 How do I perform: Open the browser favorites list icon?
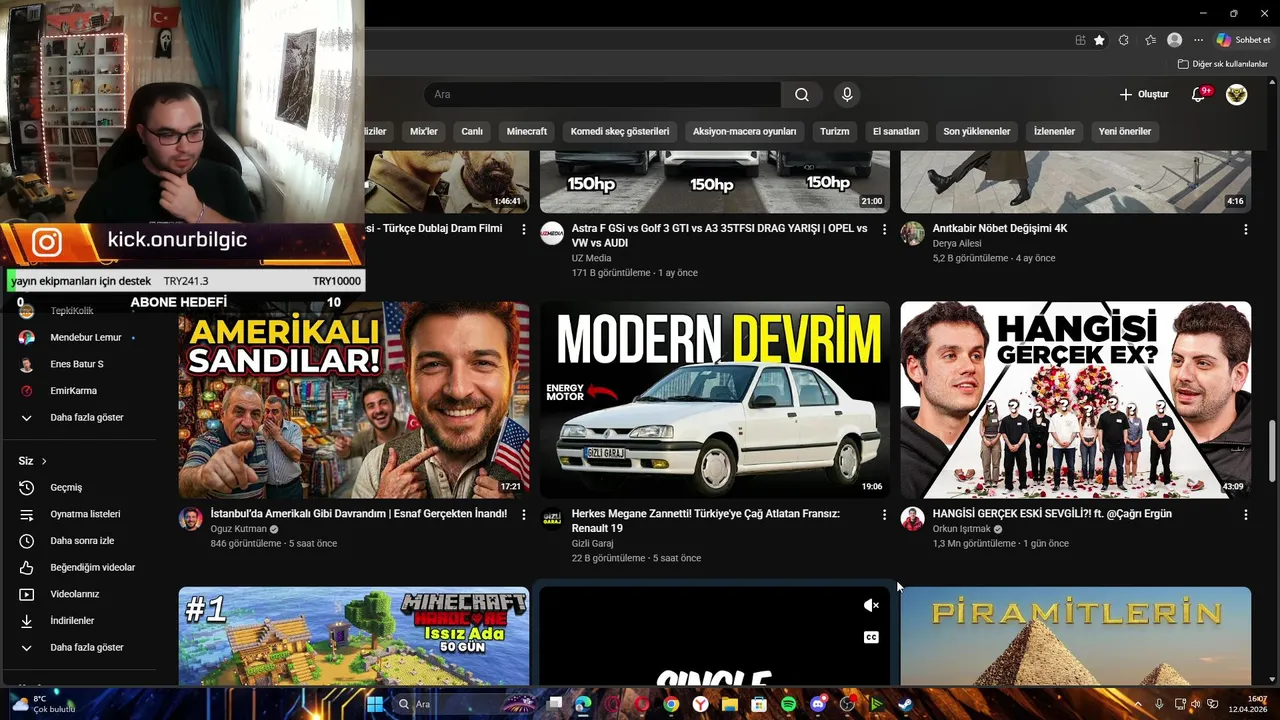point(1150,40)
